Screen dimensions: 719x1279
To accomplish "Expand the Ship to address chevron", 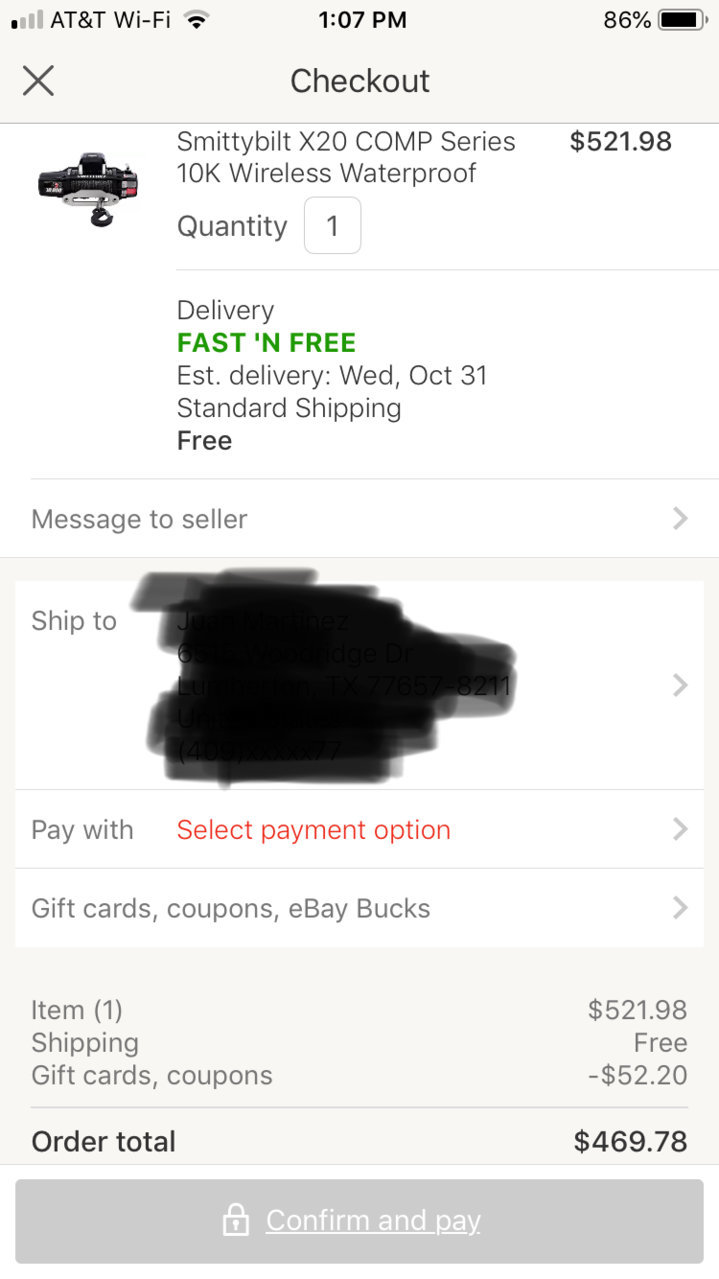I will 680,685.
